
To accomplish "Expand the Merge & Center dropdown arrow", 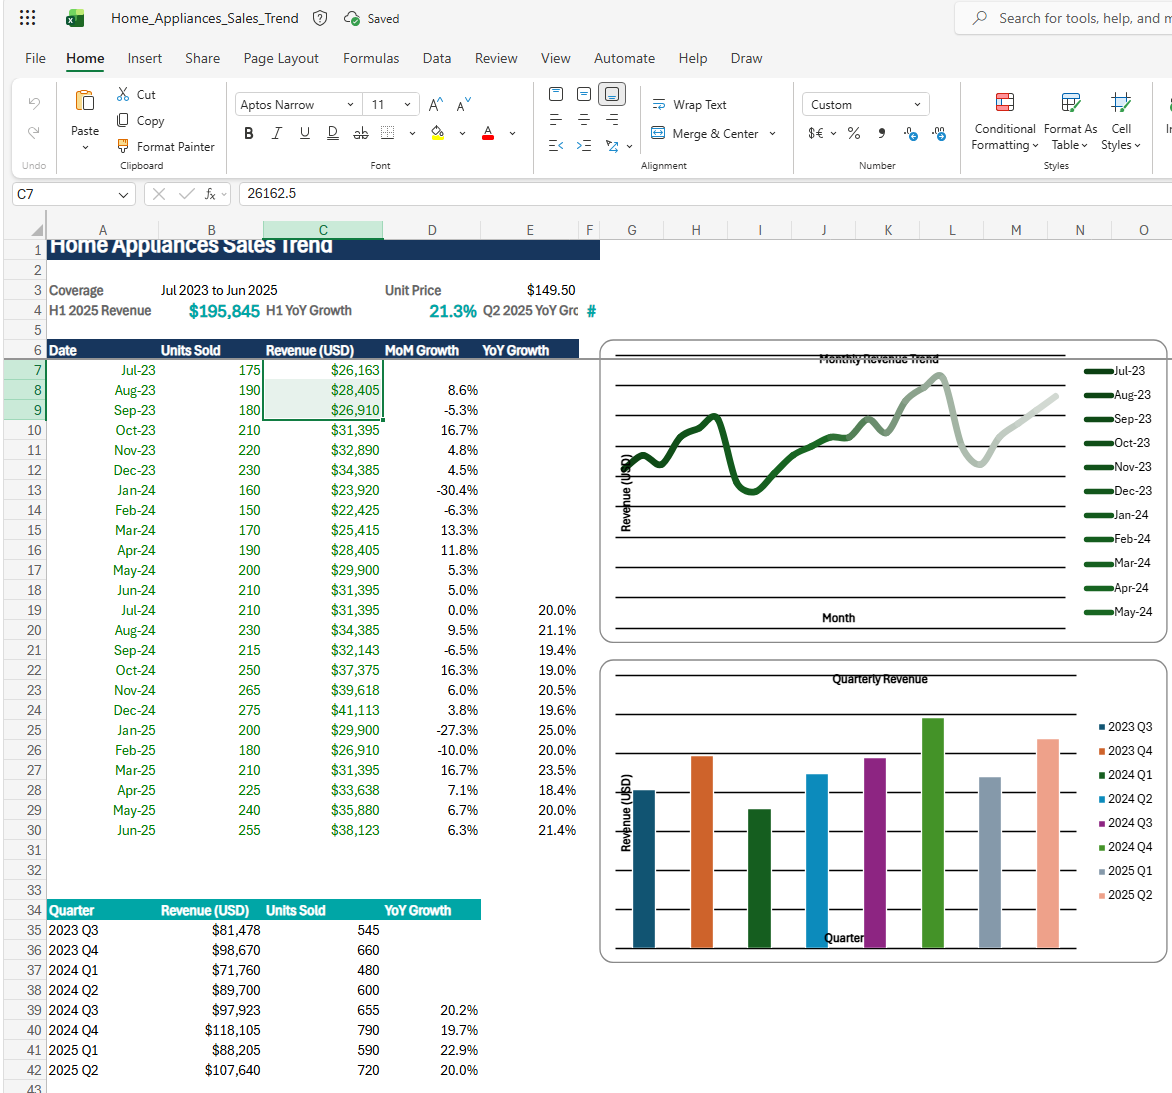I will pos(772,133).
